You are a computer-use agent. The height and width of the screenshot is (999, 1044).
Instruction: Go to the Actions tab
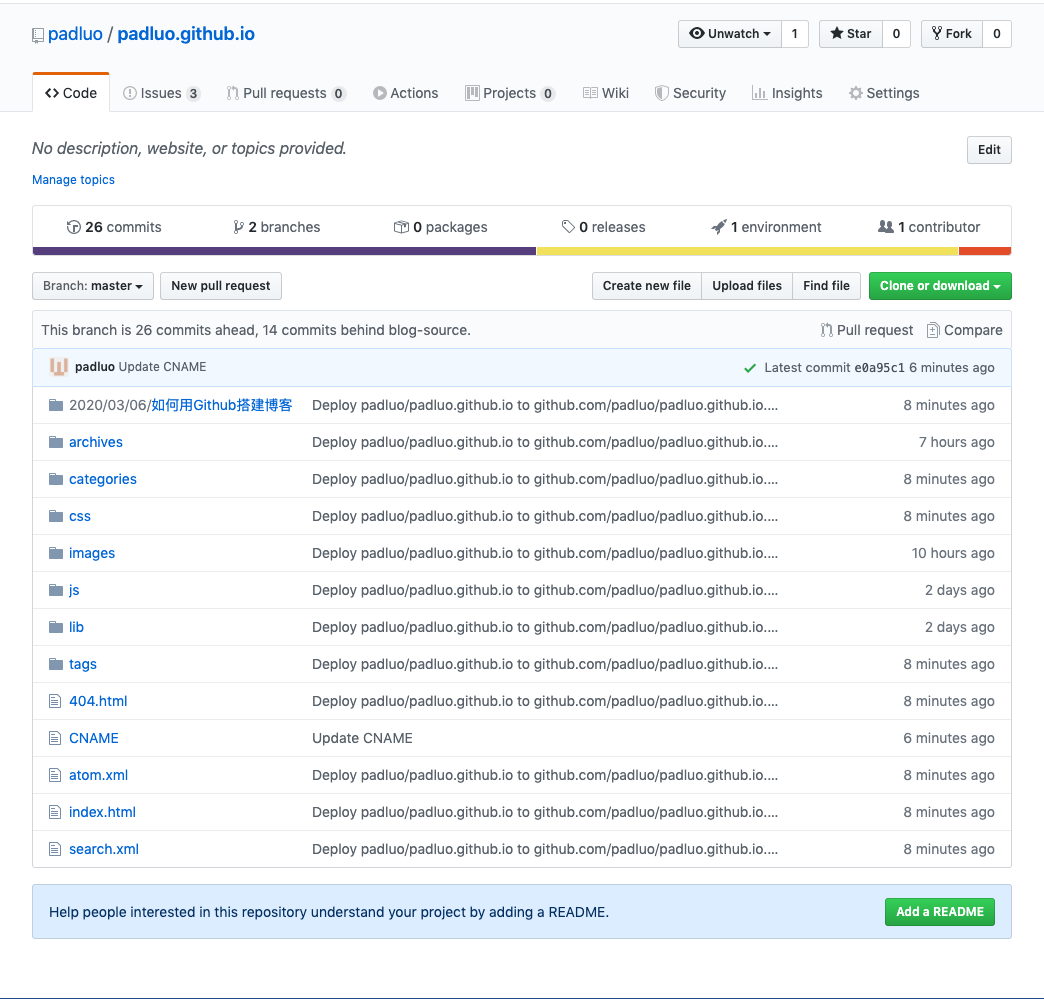point(405,93)
